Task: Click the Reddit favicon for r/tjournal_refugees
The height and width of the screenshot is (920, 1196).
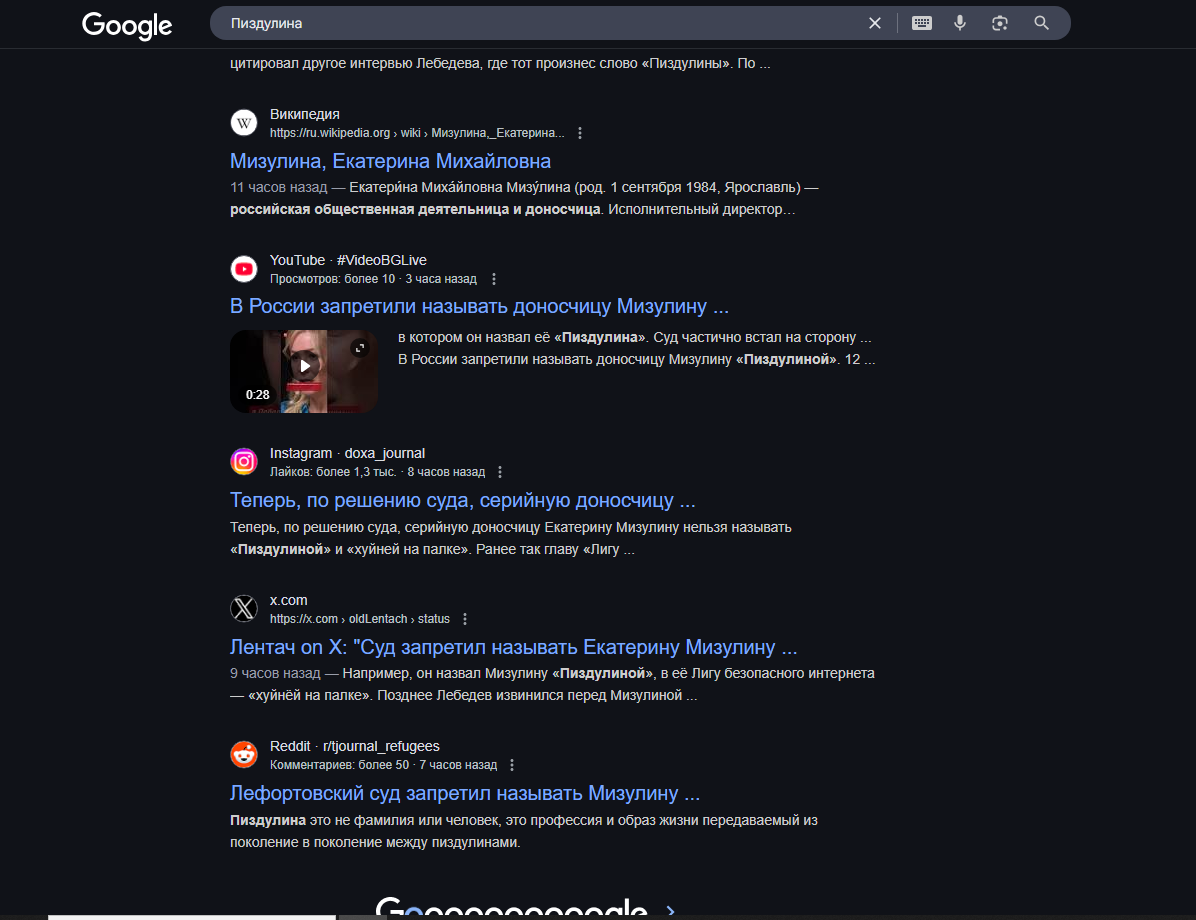Action: point(244,754)
